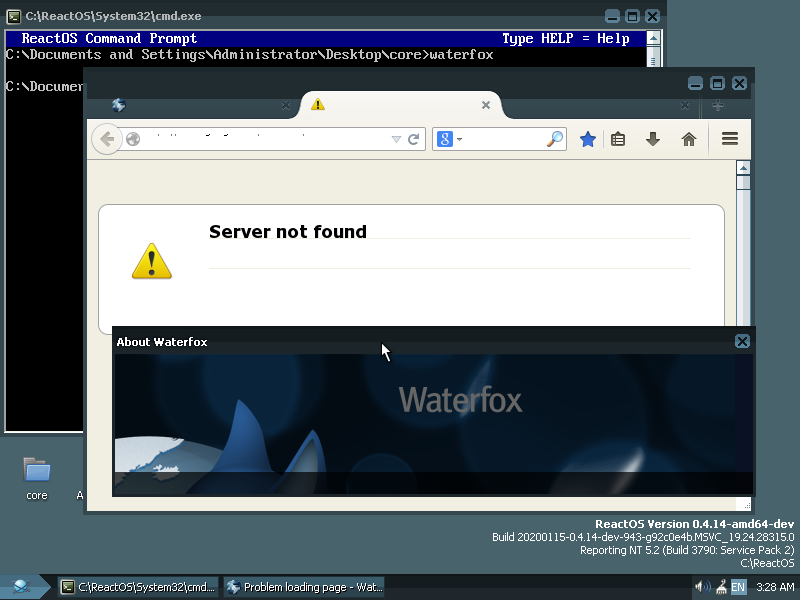The width and height of the screenshot is (800, 600).
Task: Open the ReactOS Start button
Action: coord(23,587)
